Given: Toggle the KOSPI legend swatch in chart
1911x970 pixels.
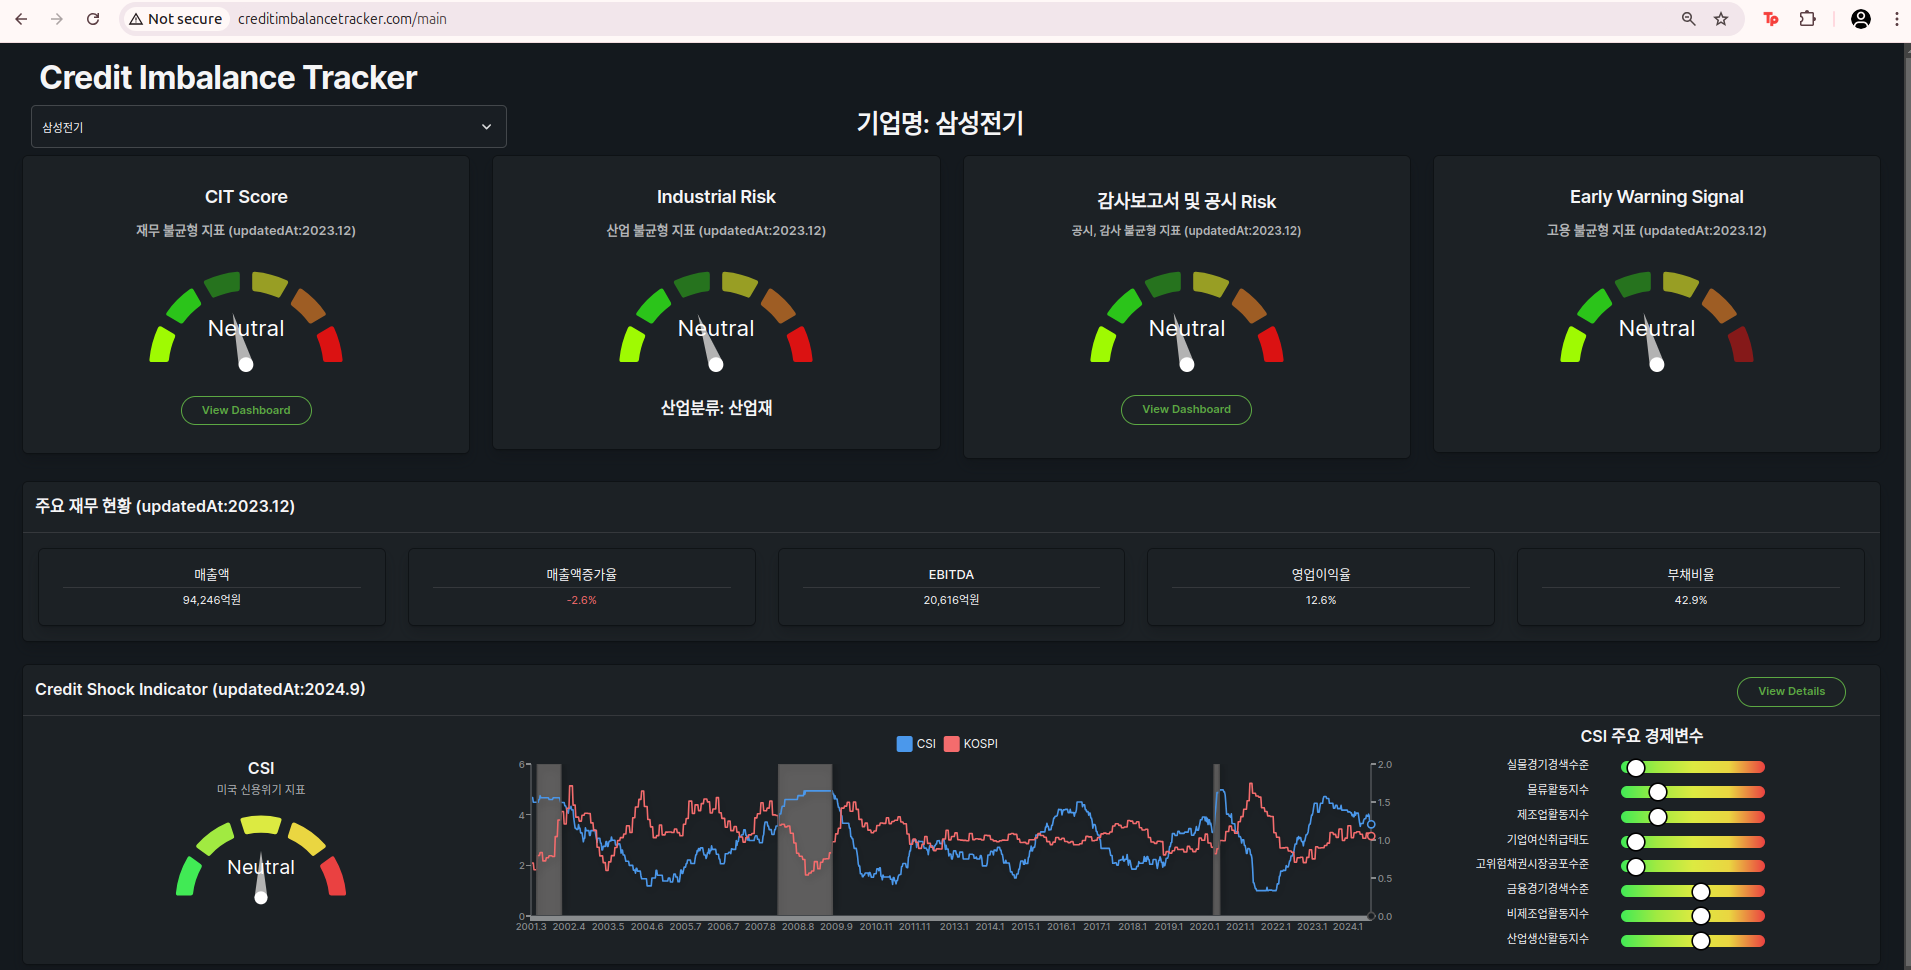Looking at the screenshot, I should [952, 744].
